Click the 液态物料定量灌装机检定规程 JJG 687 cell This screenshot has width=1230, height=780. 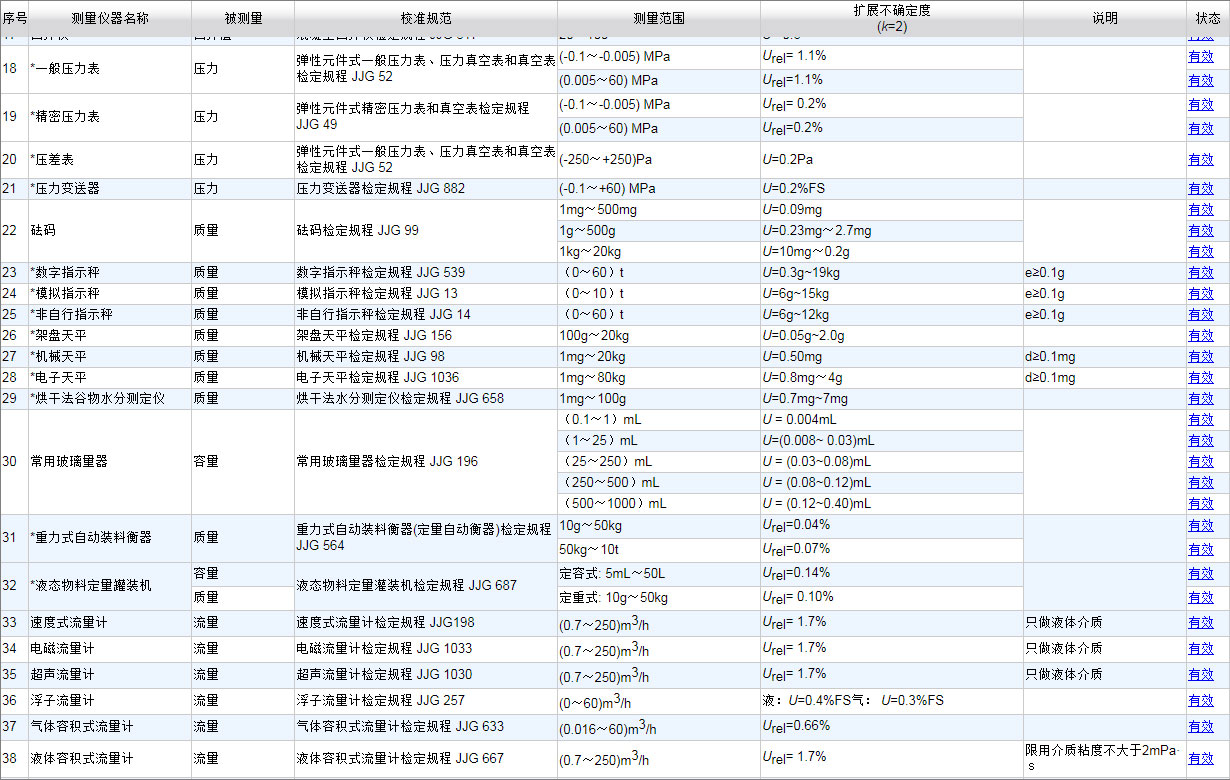point(426,586)
